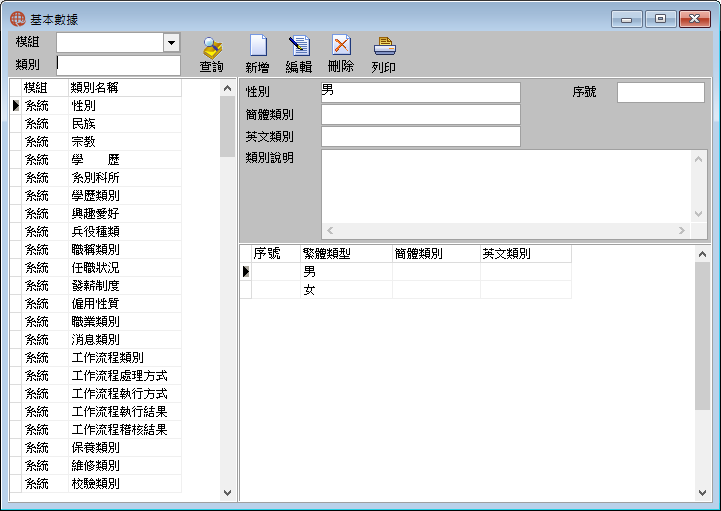
Task: Select the 學歷類別 row
Action: pyautogui.click(x=96, y=195)
